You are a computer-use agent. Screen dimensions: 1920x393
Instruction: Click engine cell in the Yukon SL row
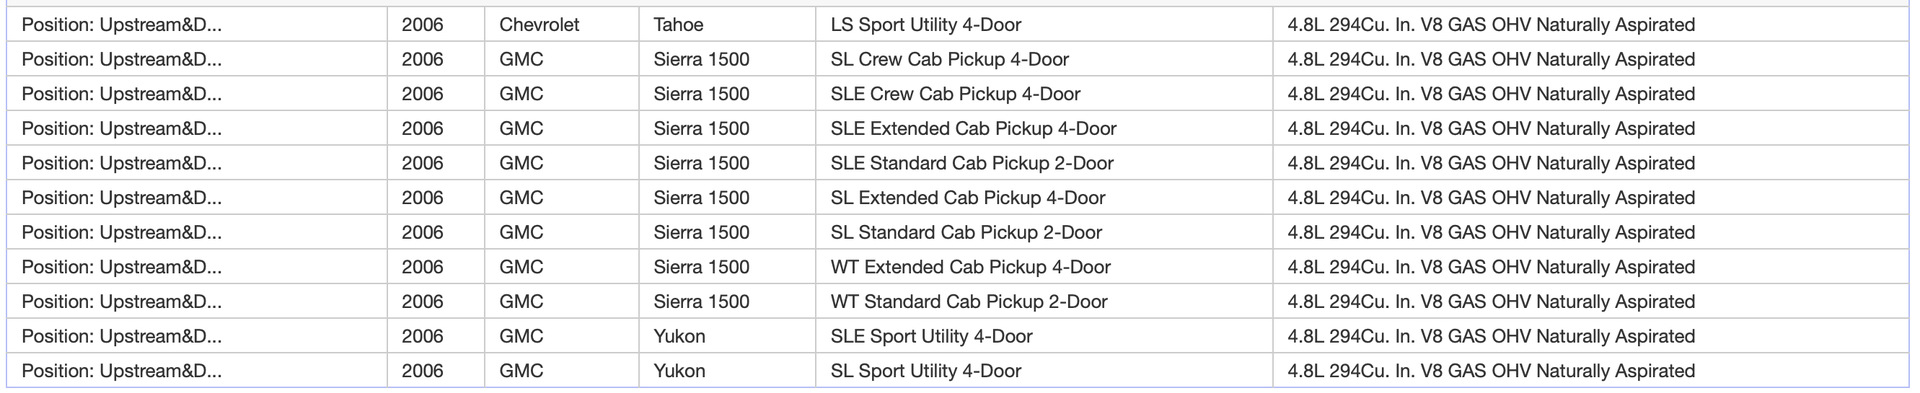pos(1591,371)
